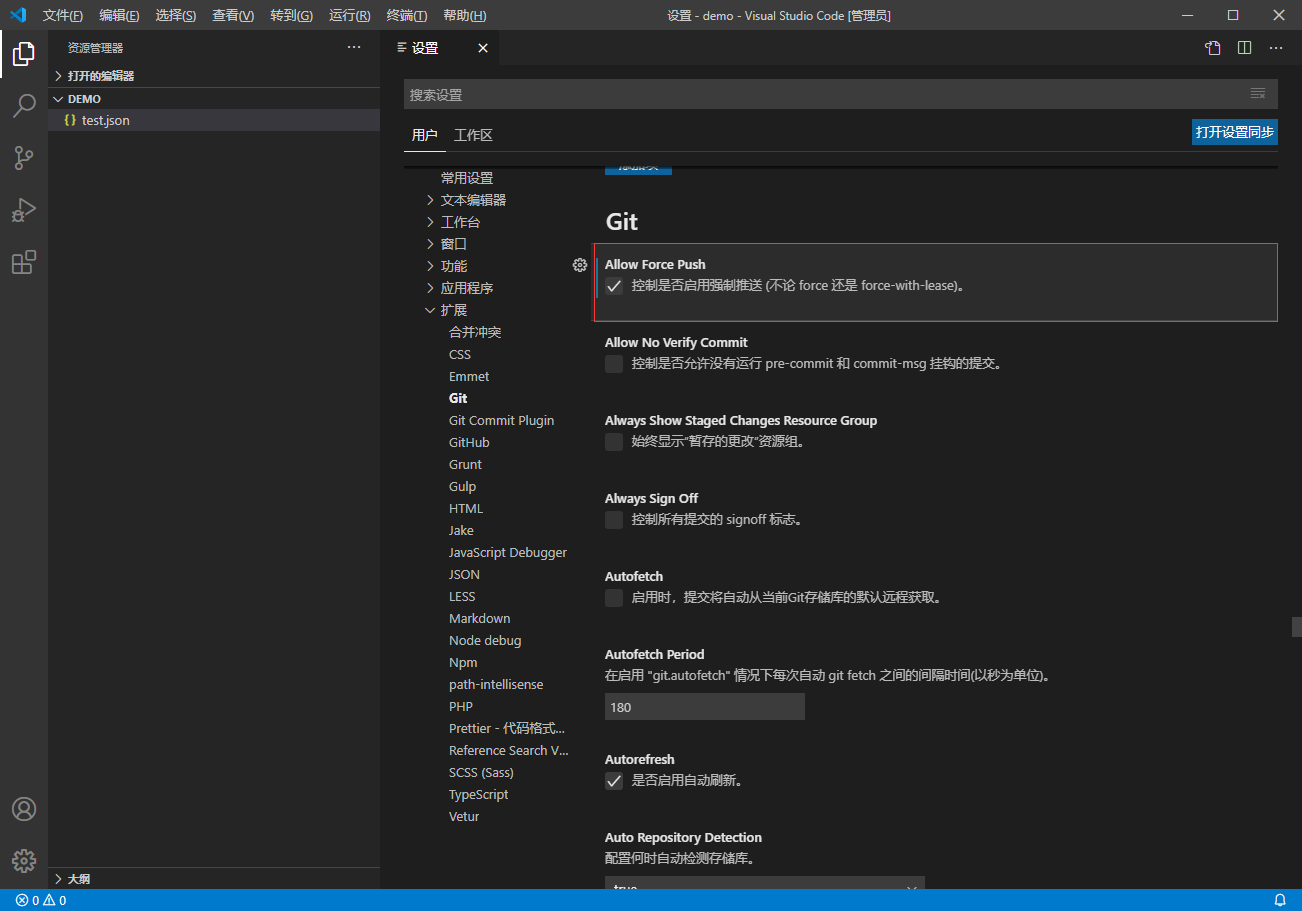Open the filter settings icon in search bar

tap(1257, 93)
